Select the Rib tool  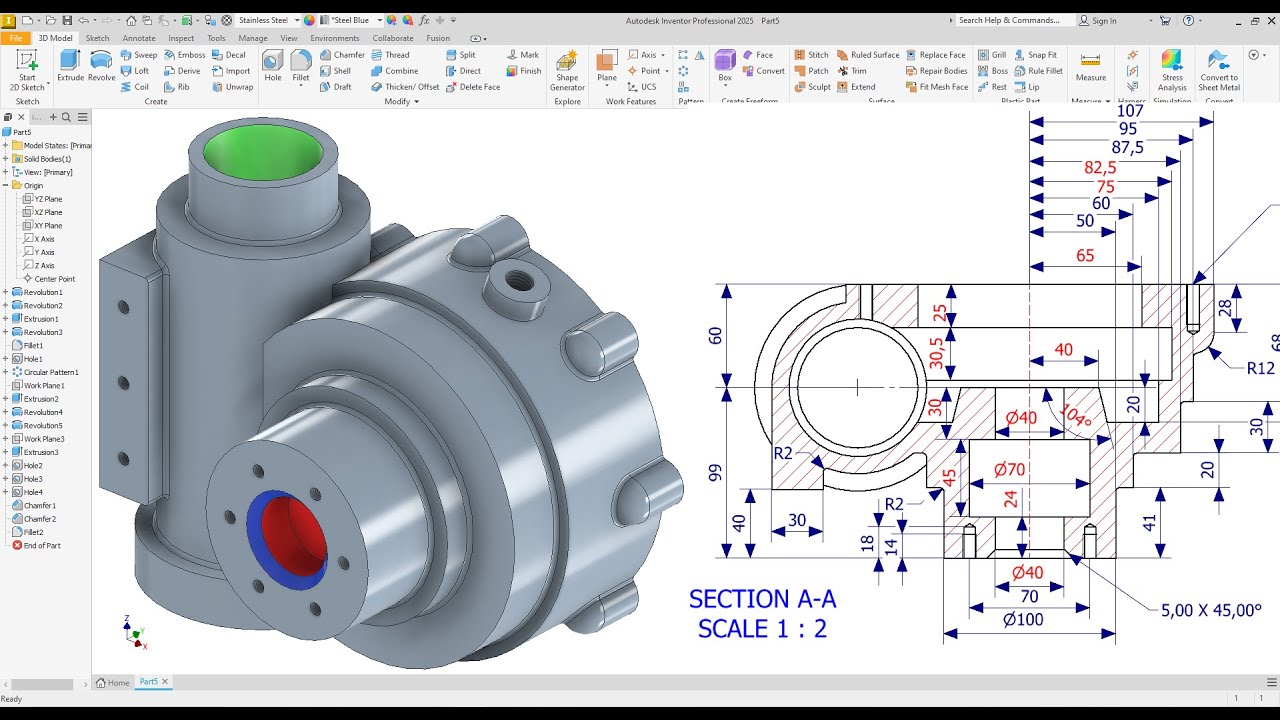176,87
